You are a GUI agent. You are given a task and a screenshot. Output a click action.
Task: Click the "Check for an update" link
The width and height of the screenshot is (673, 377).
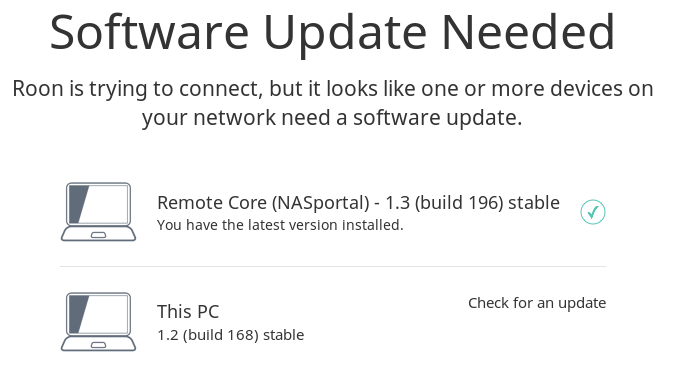coord(537,303)
